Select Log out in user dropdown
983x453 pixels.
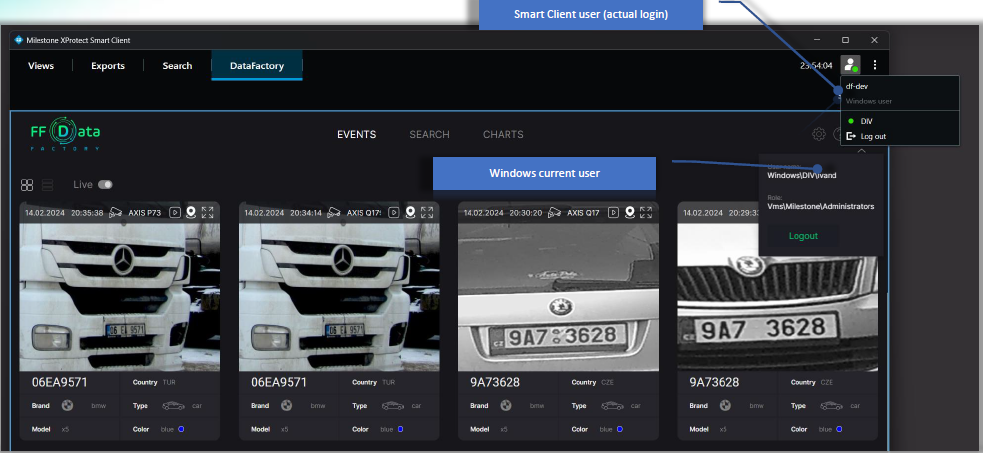[x=872, y=136]
